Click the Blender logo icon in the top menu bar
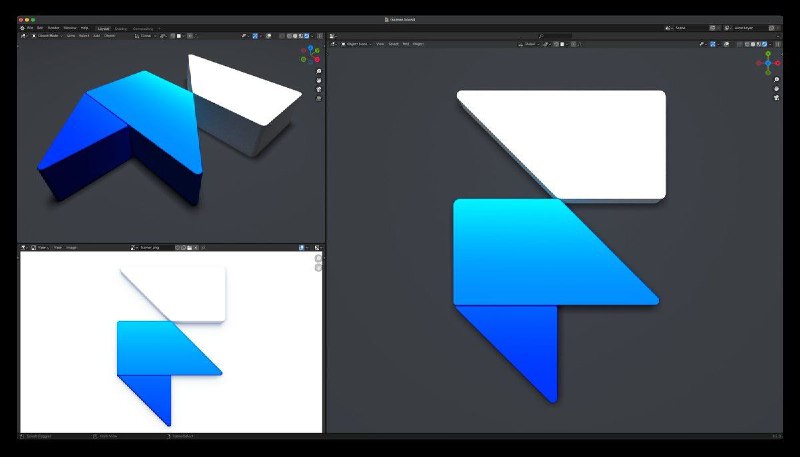 coord(22,27)
